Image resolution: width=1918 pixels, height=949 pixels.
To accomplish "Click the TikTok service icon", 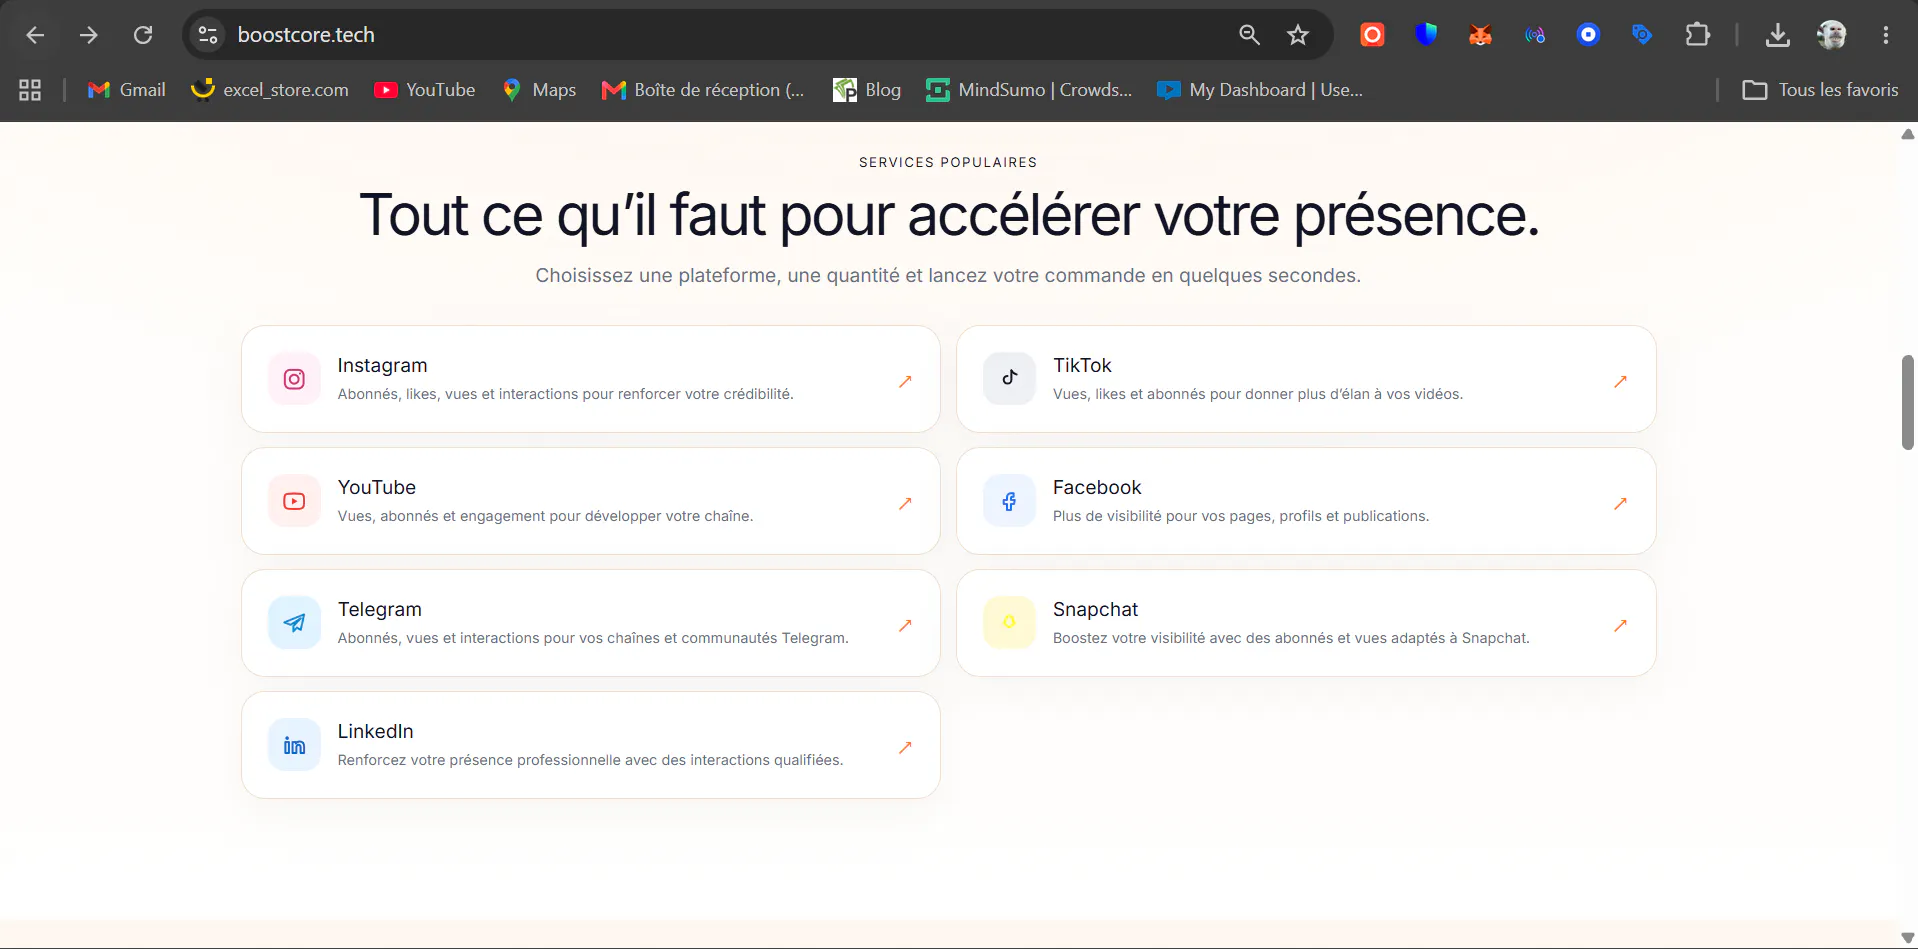I will point(1009,379).
